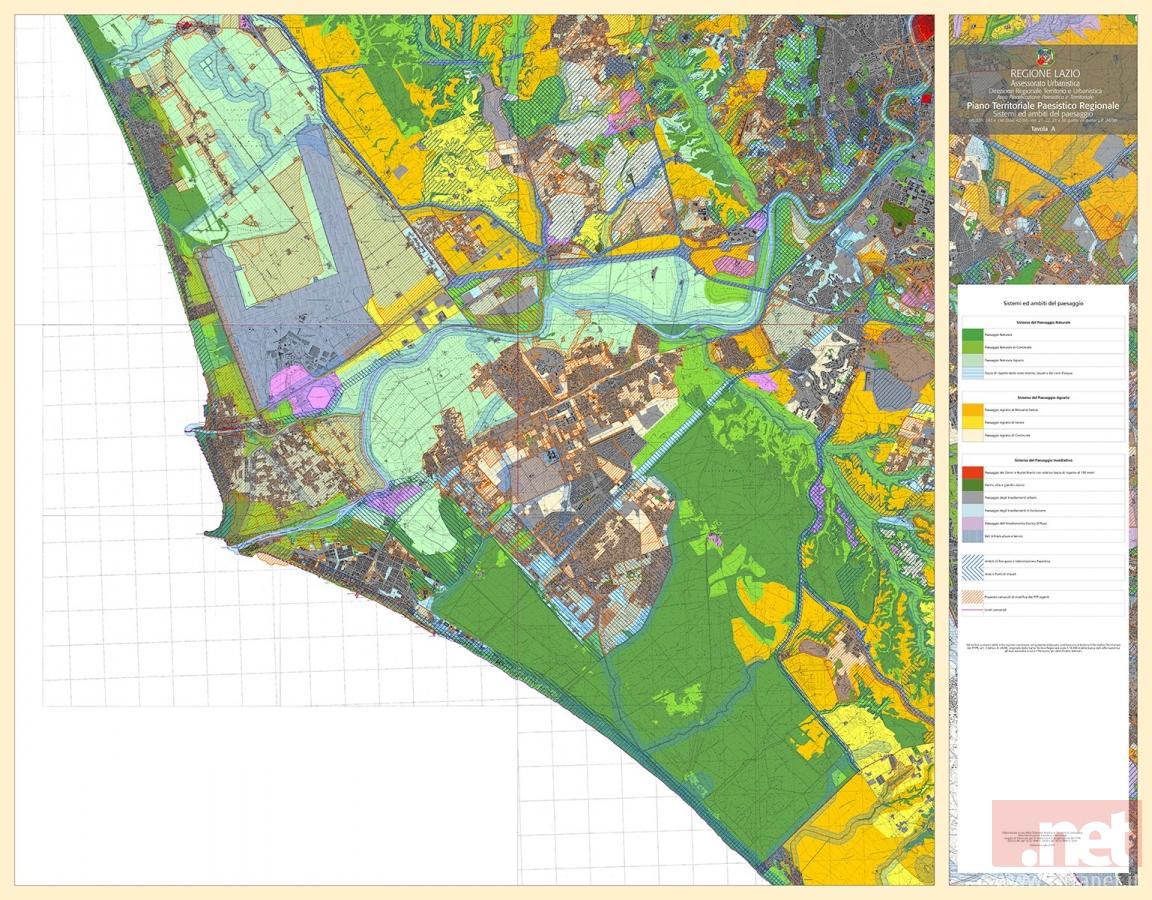Select the Paesaggio Naturale dark green swatch

[x=971, y=336]
